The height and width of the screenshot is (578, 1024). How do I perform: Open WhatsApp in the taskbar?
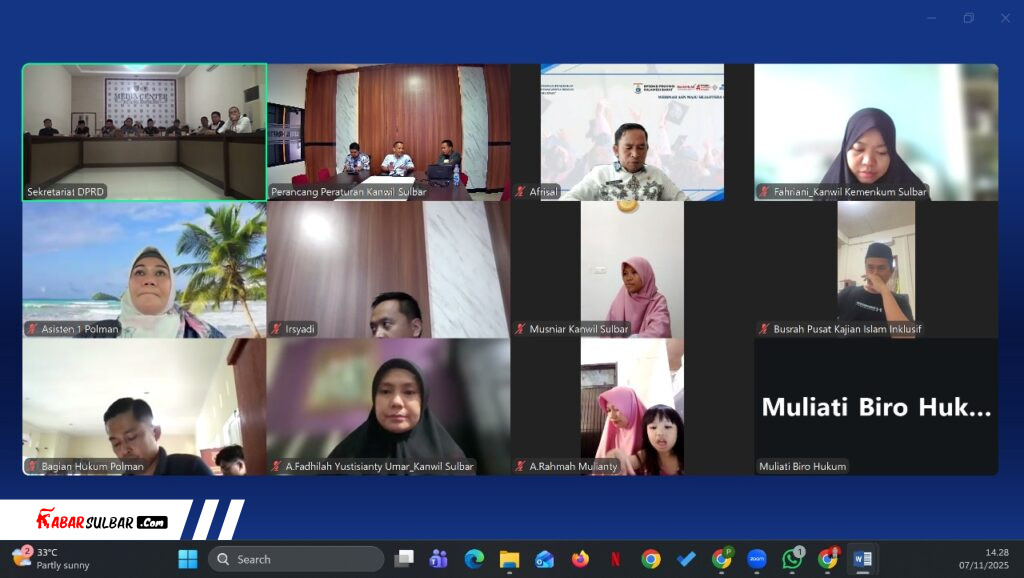point(792,559)
